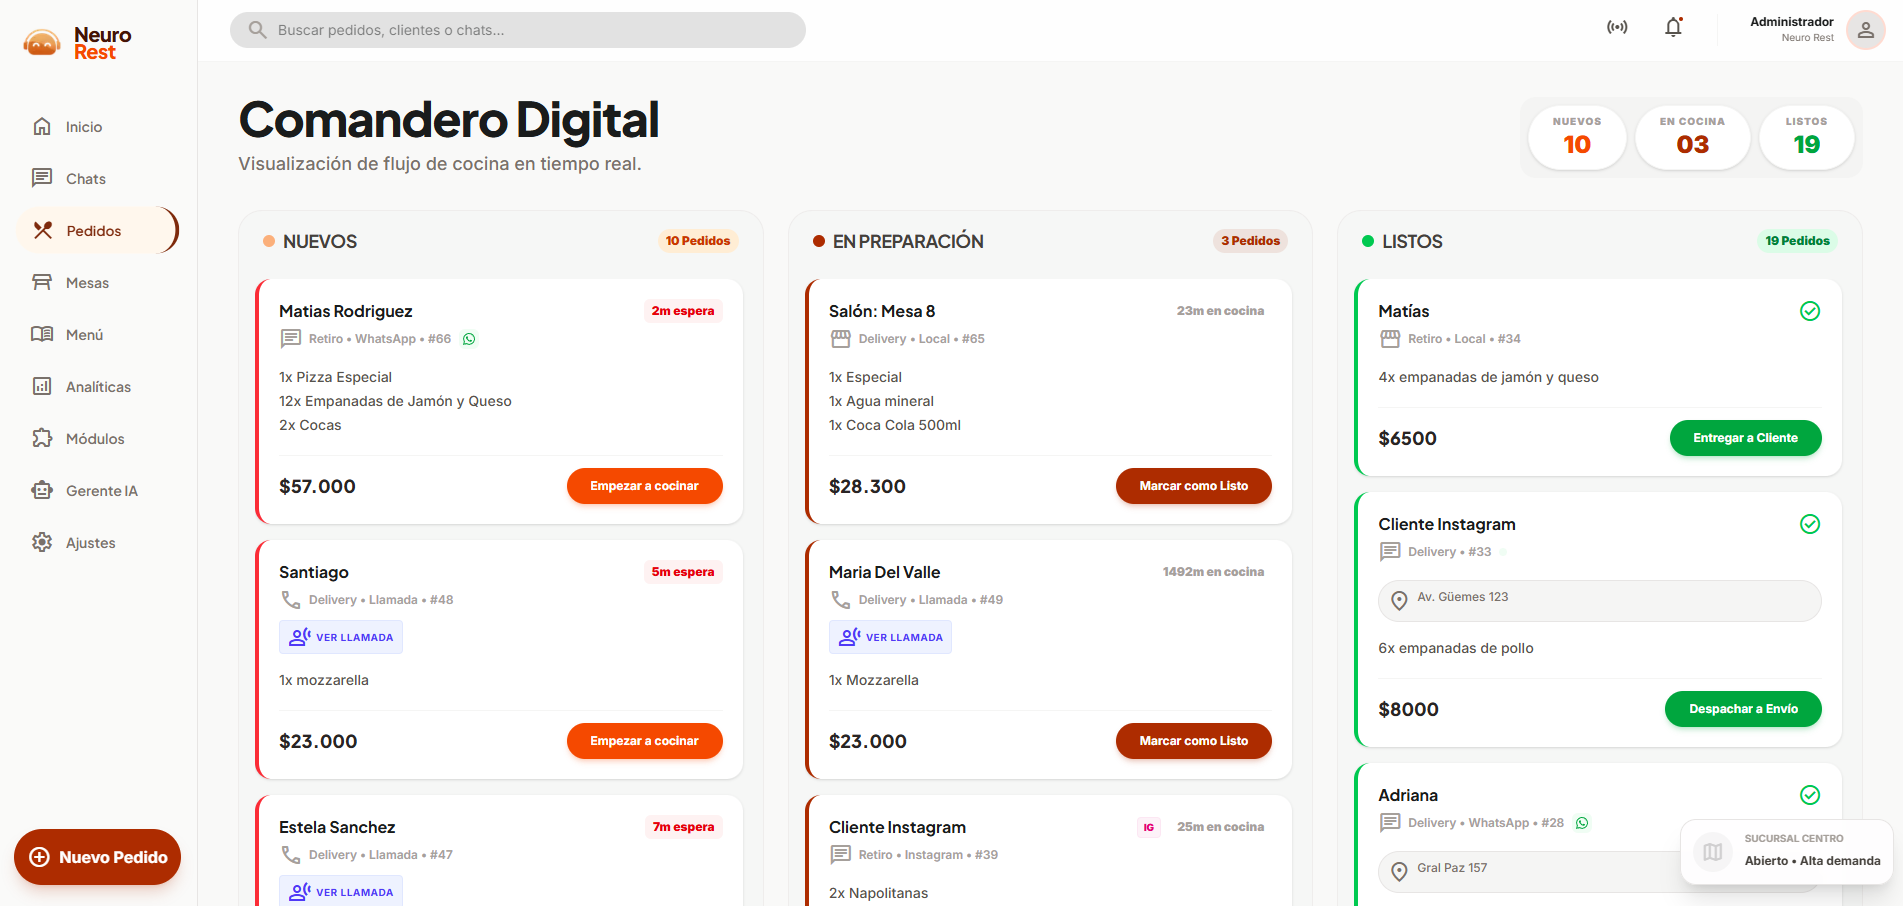Click the WhatsApp icon on Matias Rodriguez order
The image size is (1903, 906).
point(469,339)
